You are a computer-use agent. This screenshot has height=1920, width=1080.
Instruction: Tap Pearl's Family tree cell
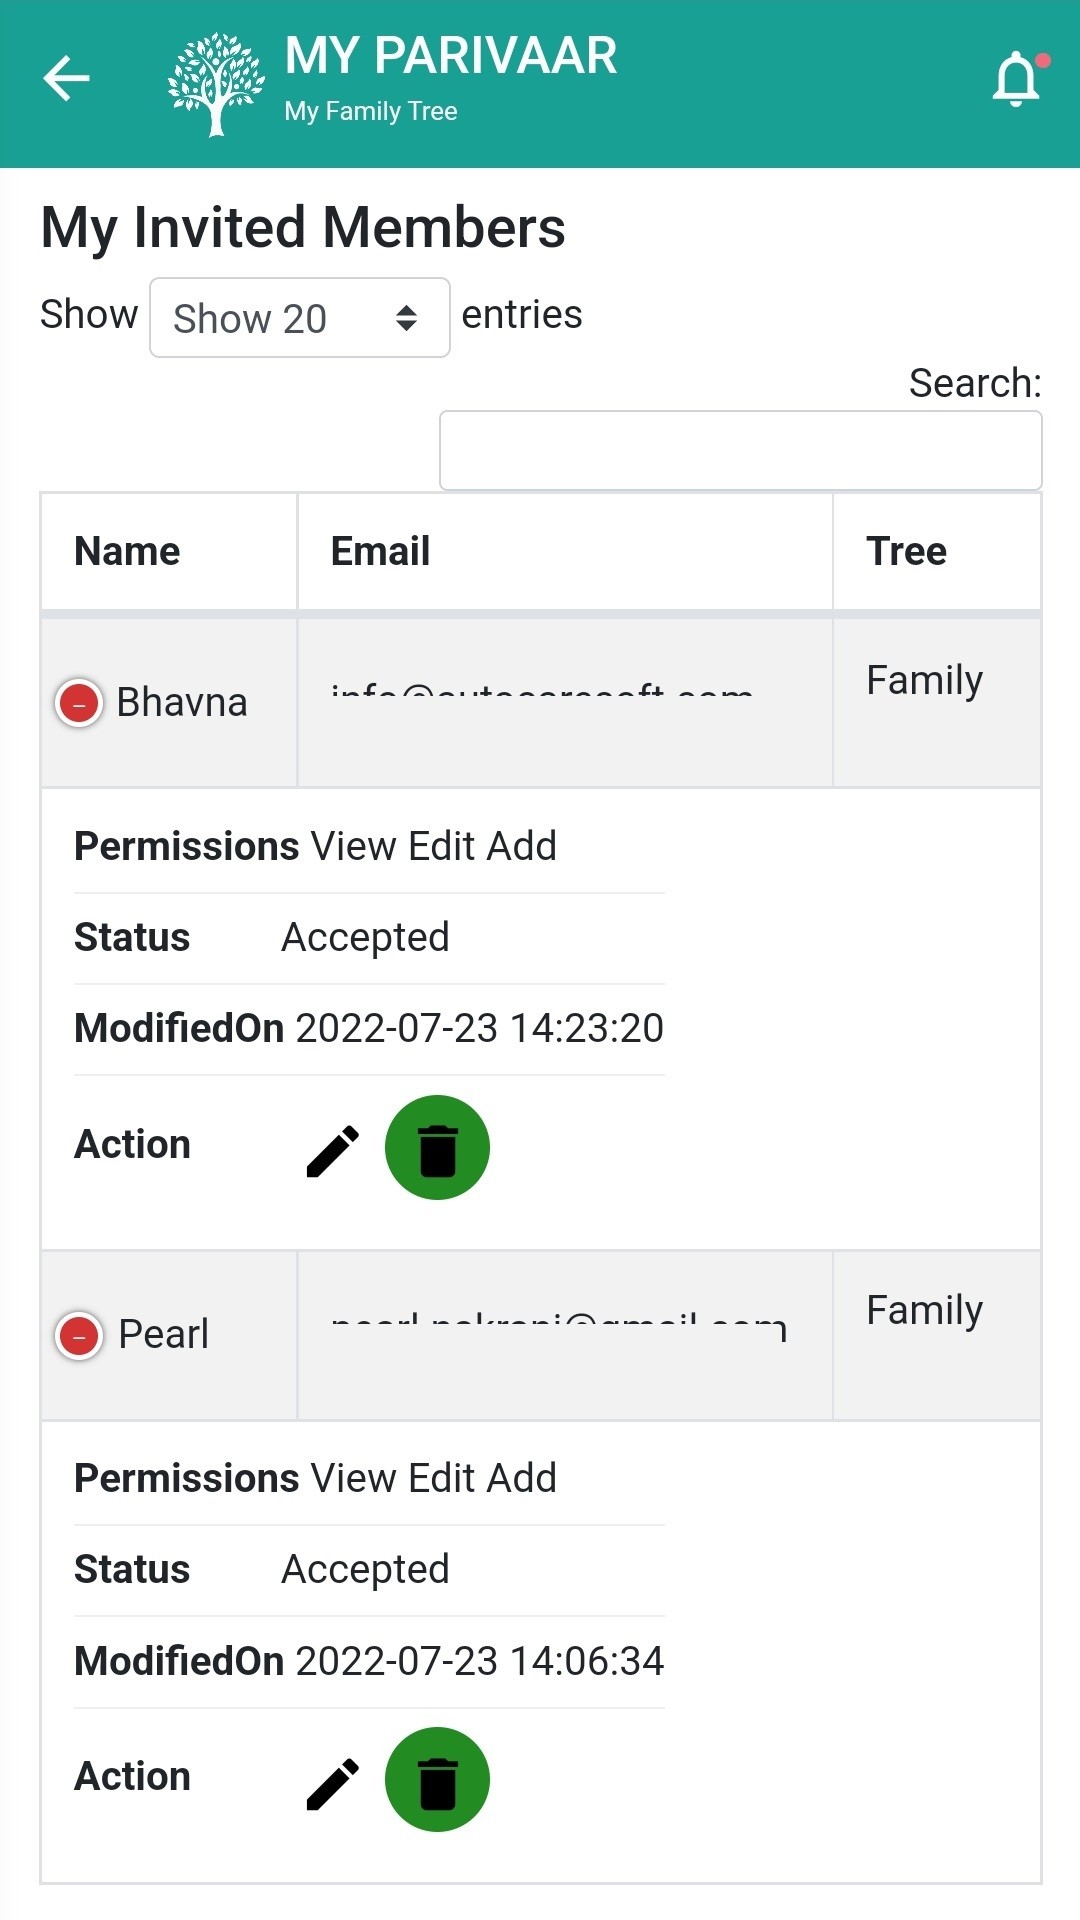pyautogui.click(x=924, y=1310)
